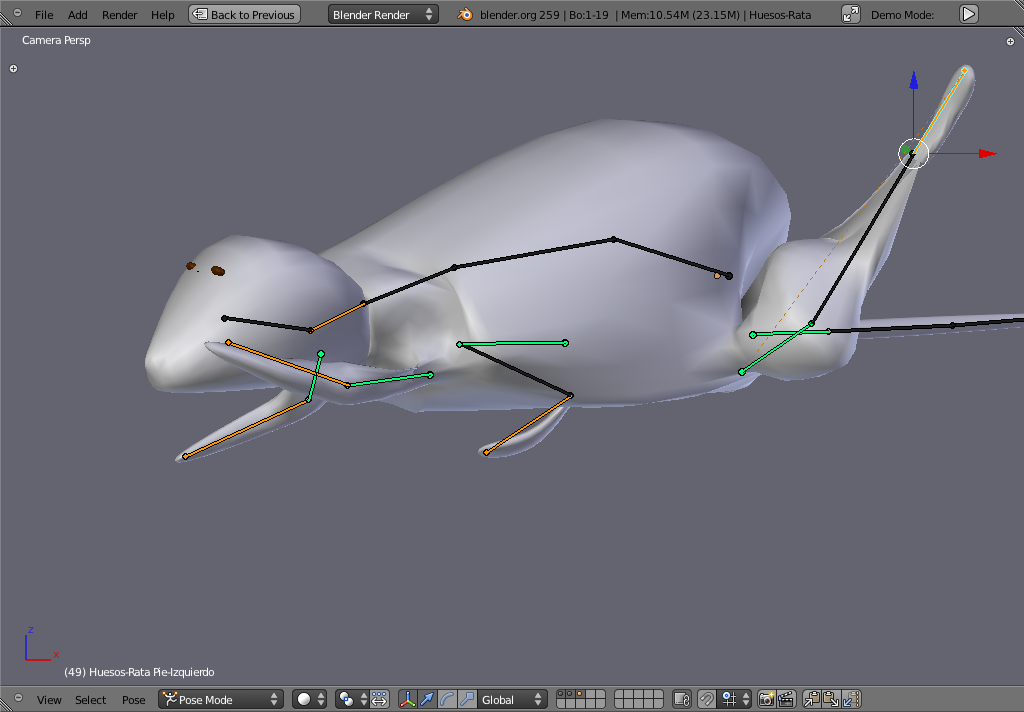Open the Global orientation dropdown
Image resolution: width=1024 pixels, height=712 pixels.
click(512, 700)
